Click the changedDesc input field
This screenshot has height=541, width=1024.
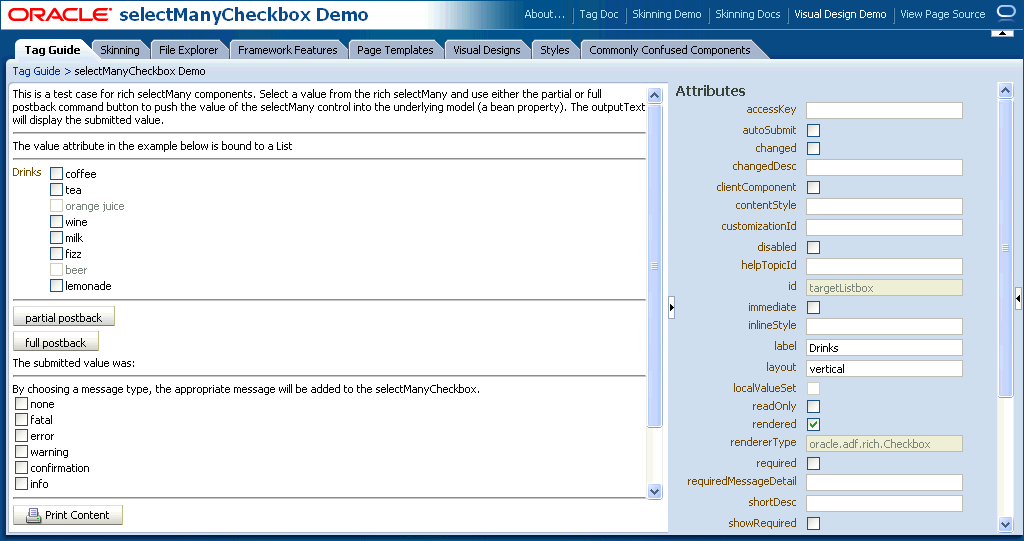point(884,167)
